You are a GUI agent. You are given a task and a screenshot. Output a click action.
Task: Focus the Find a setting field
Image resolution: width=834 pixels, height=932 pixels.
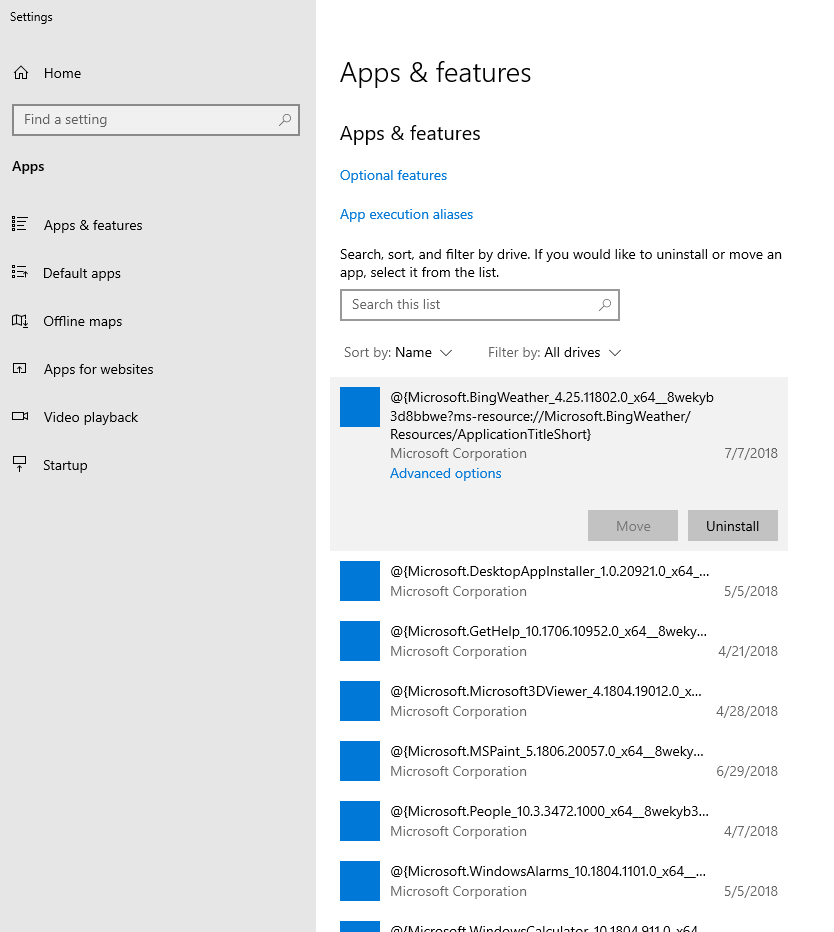(156, 120)
